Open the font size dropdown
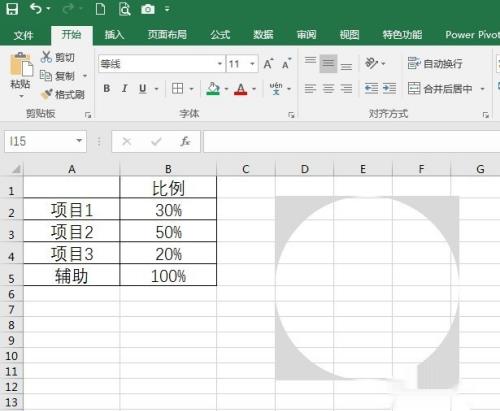This screenshot has height=411, width=500. point(252,64)
